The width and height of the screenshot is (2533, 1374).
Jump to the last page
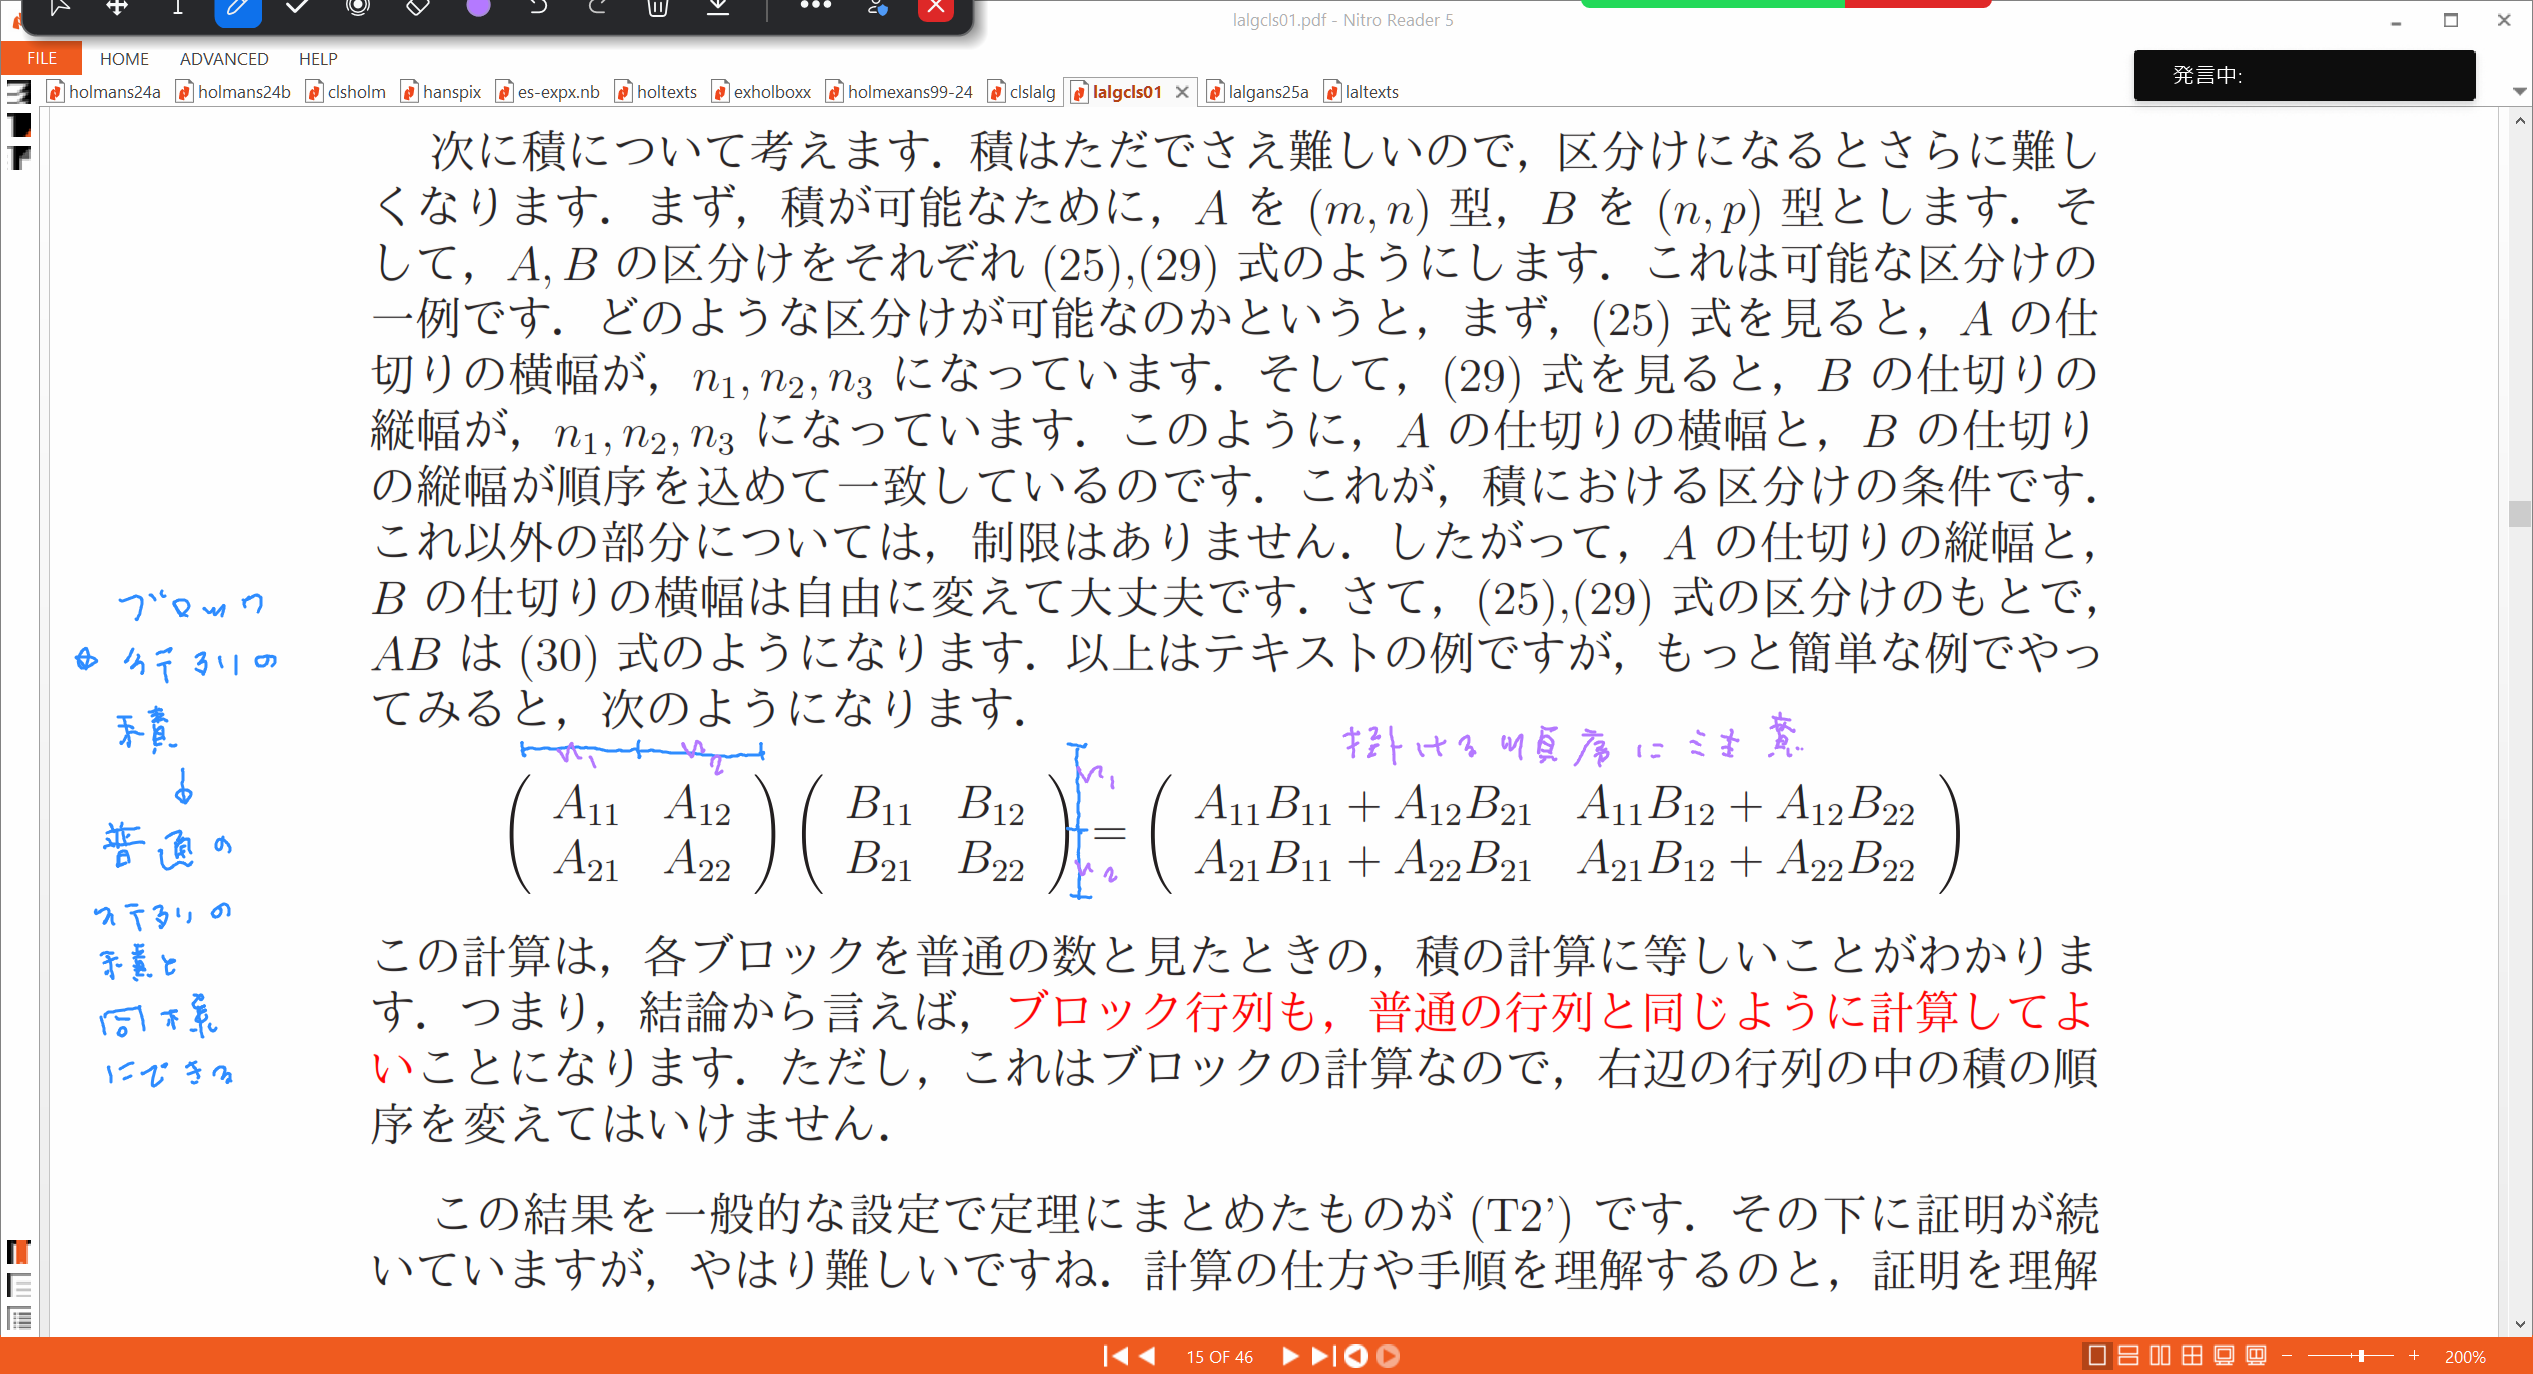tap(1322, 1356)
